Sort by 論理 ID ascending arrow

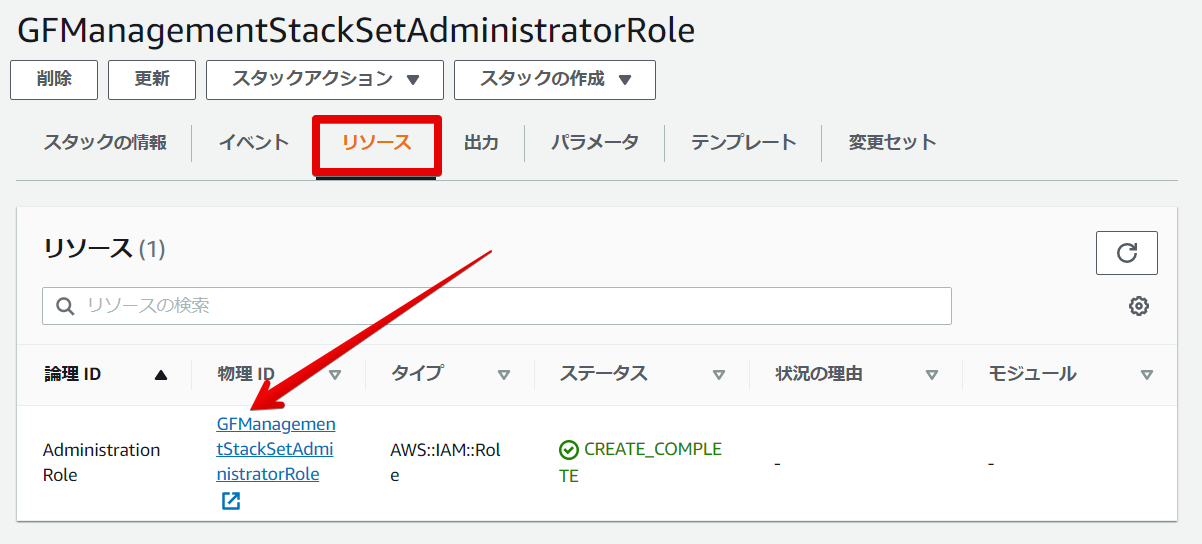point(161,375)
